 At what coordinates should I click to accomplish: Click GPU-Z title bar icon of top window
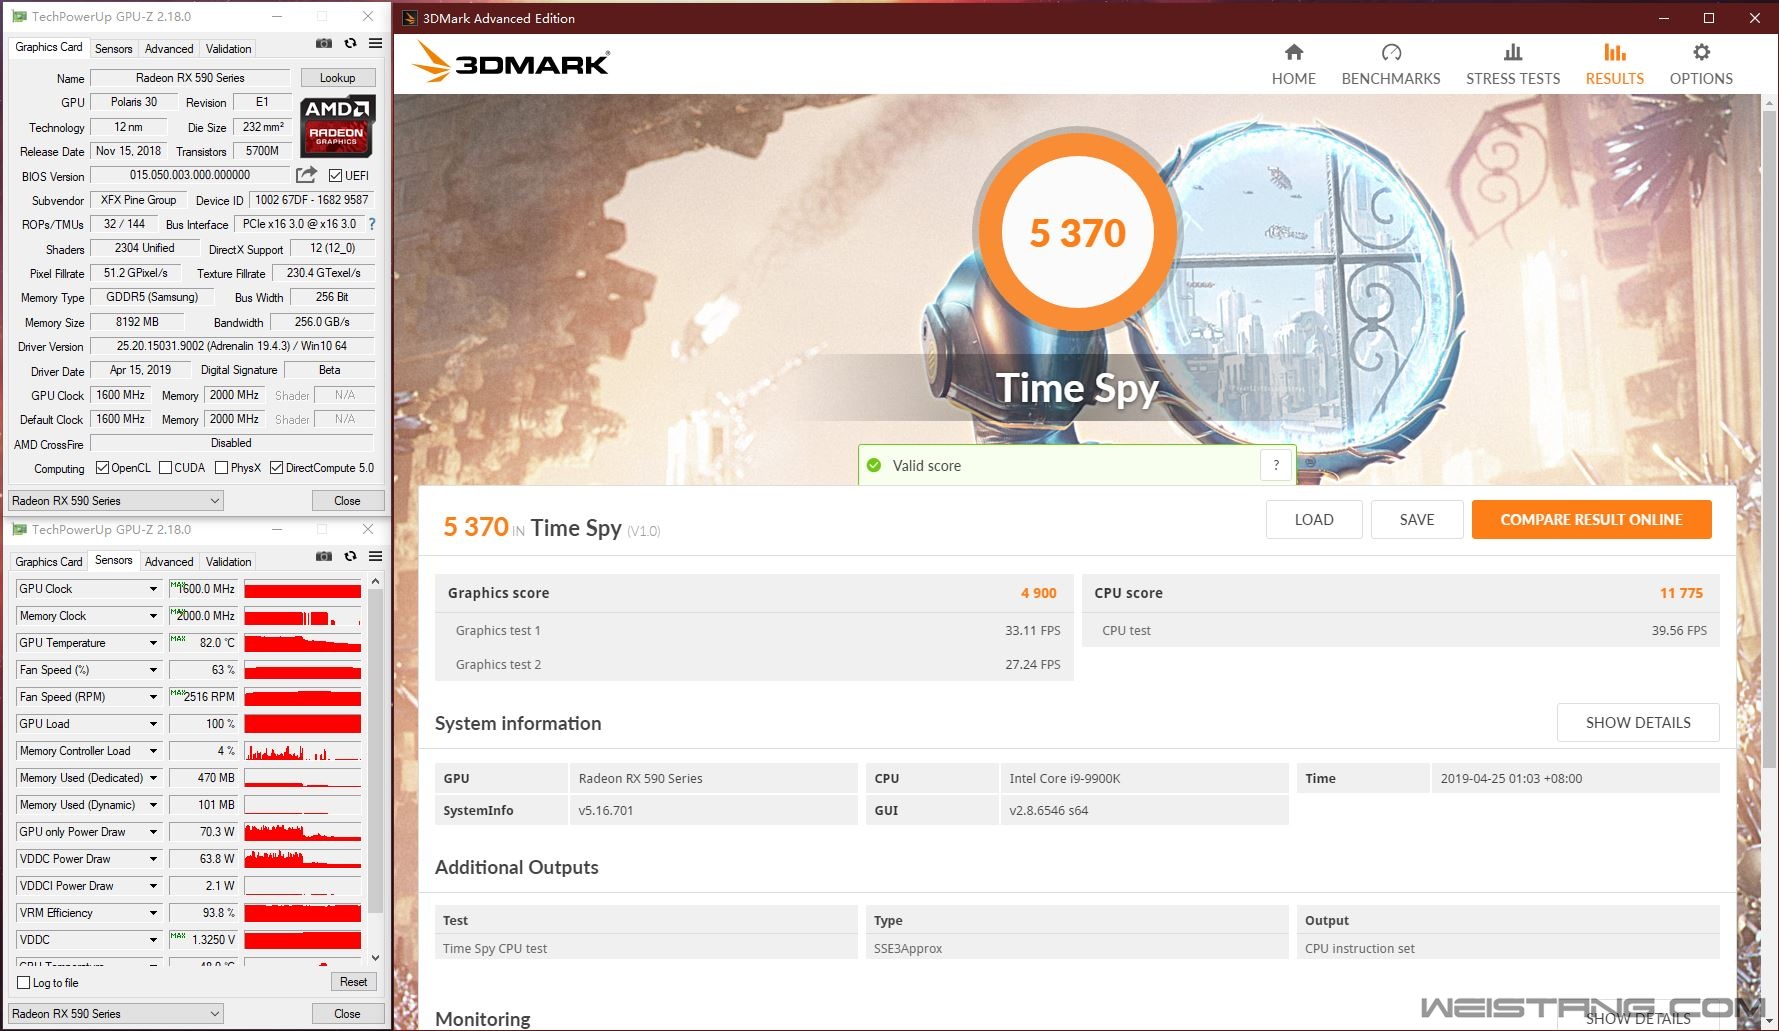point(19,17)
